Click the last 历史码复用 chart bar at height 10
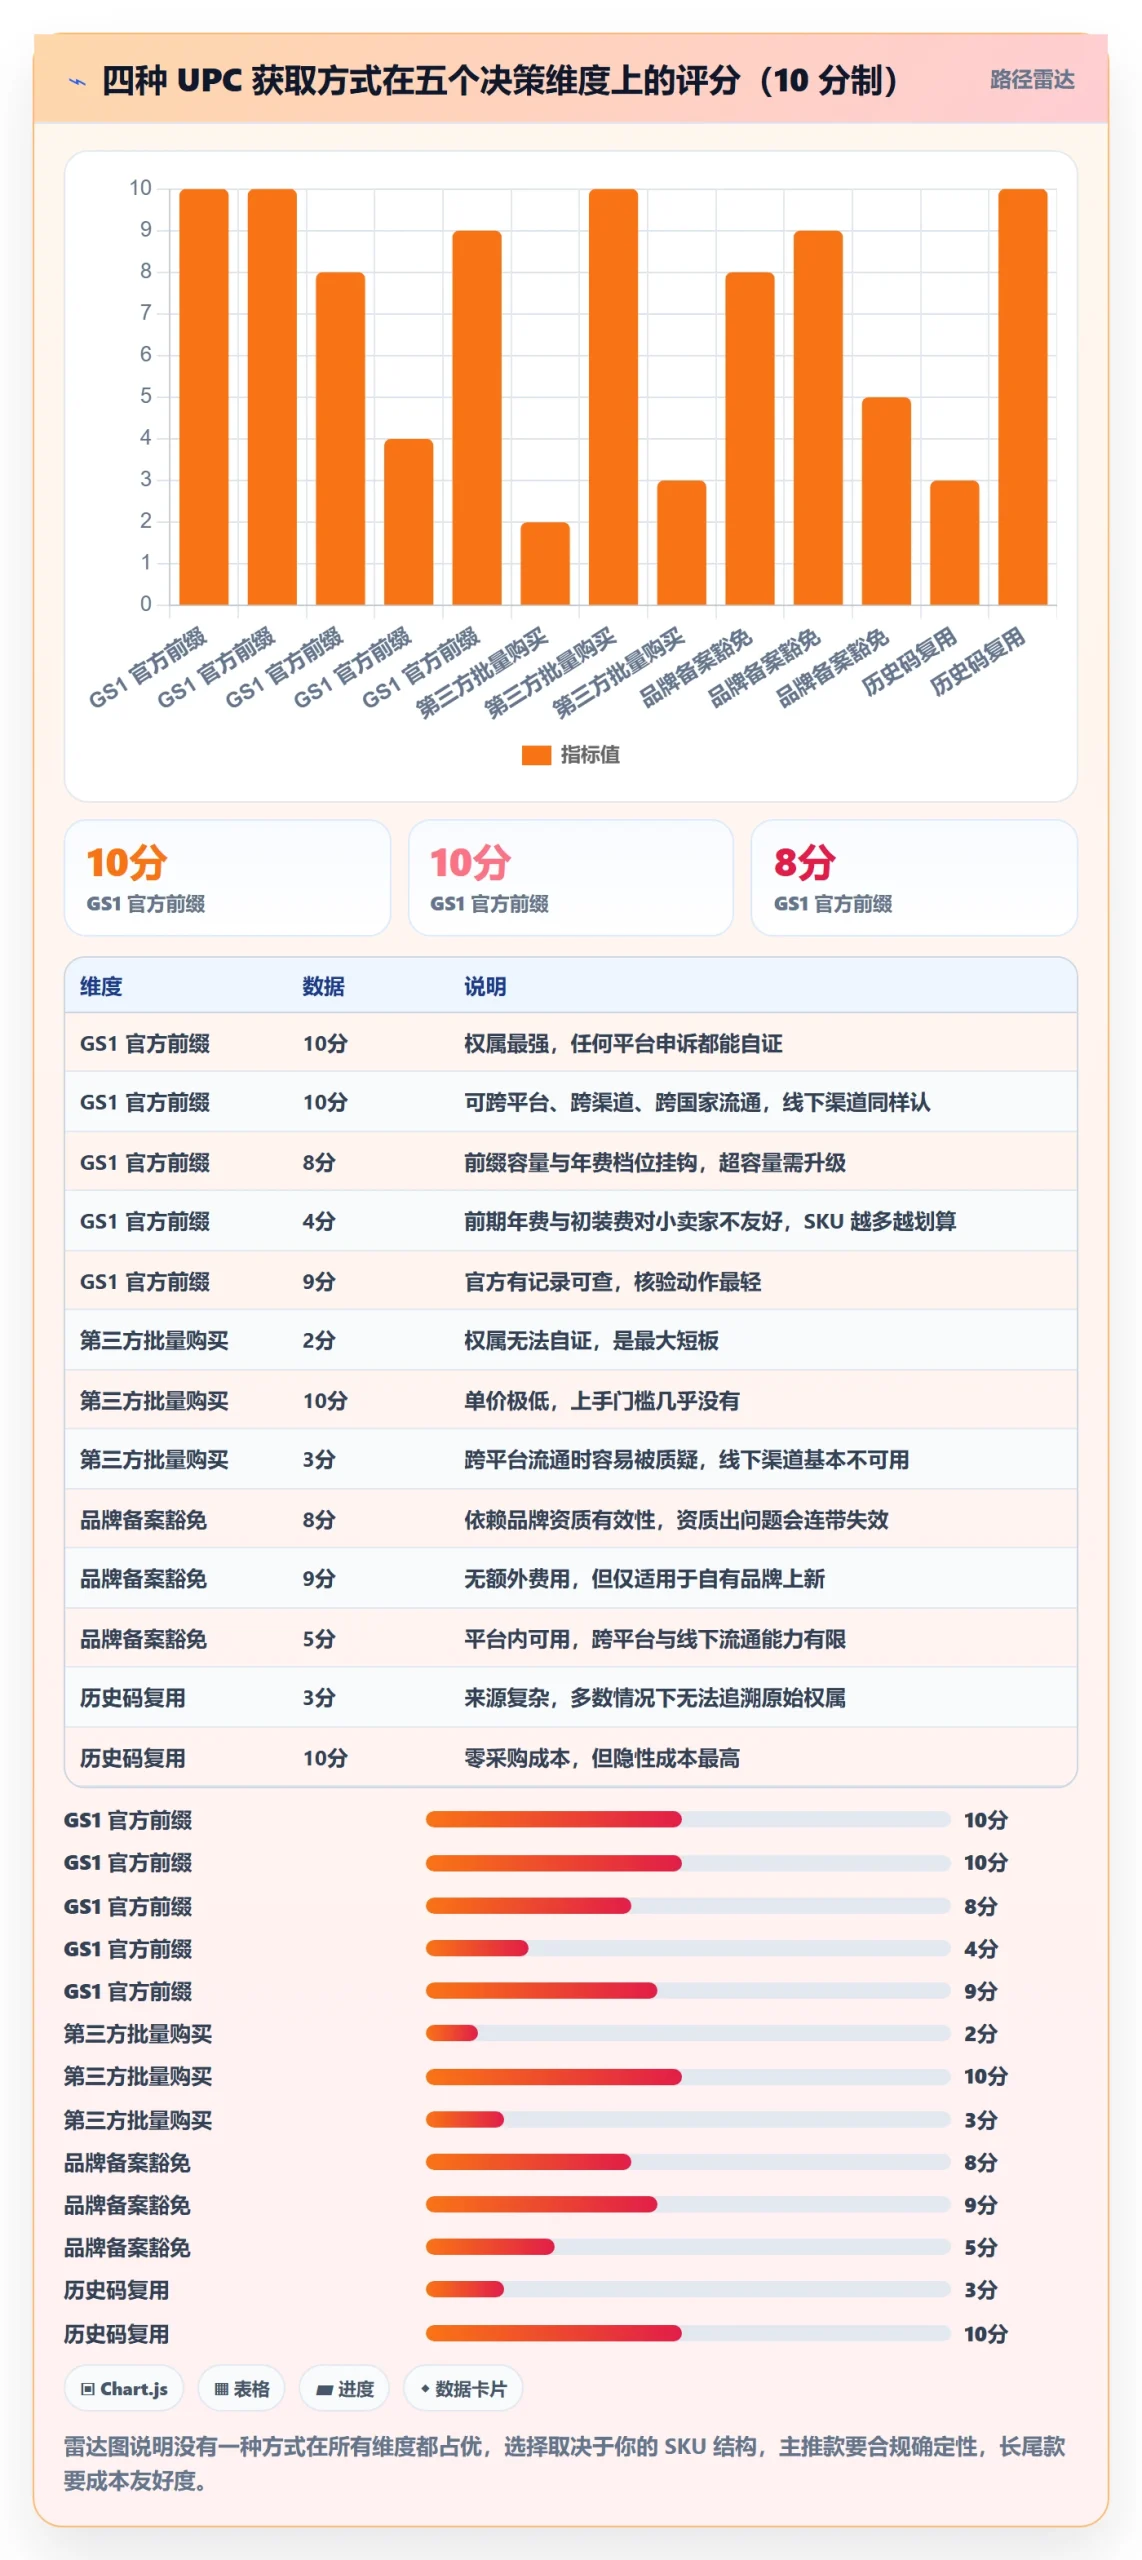 click(x=1023, y=396)
